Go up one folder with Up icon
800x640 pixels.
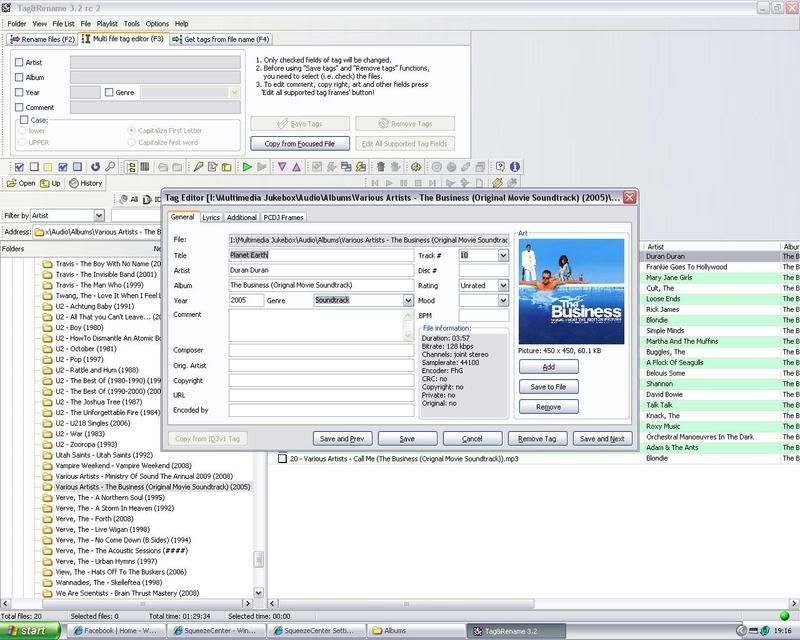[51, 183]
